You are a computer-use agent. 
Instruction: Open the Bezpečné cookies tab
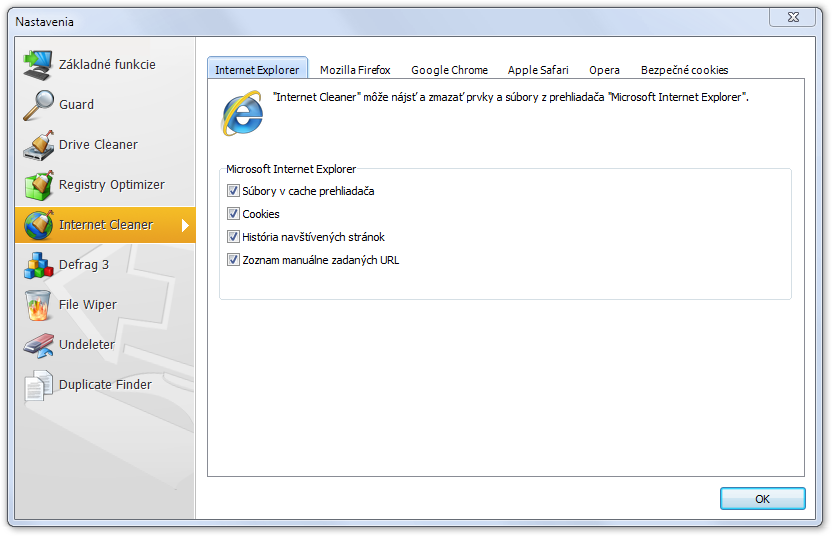click(684, 70)
